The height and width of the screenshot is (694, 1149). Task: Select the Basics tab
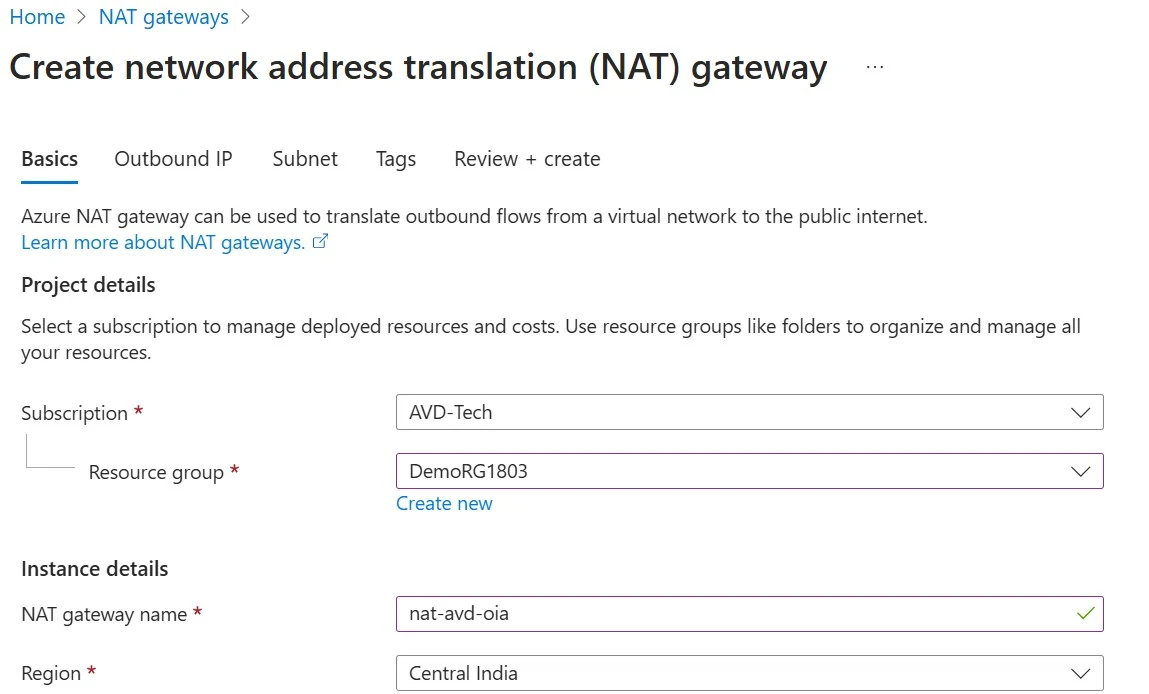(x=49, y=159)
